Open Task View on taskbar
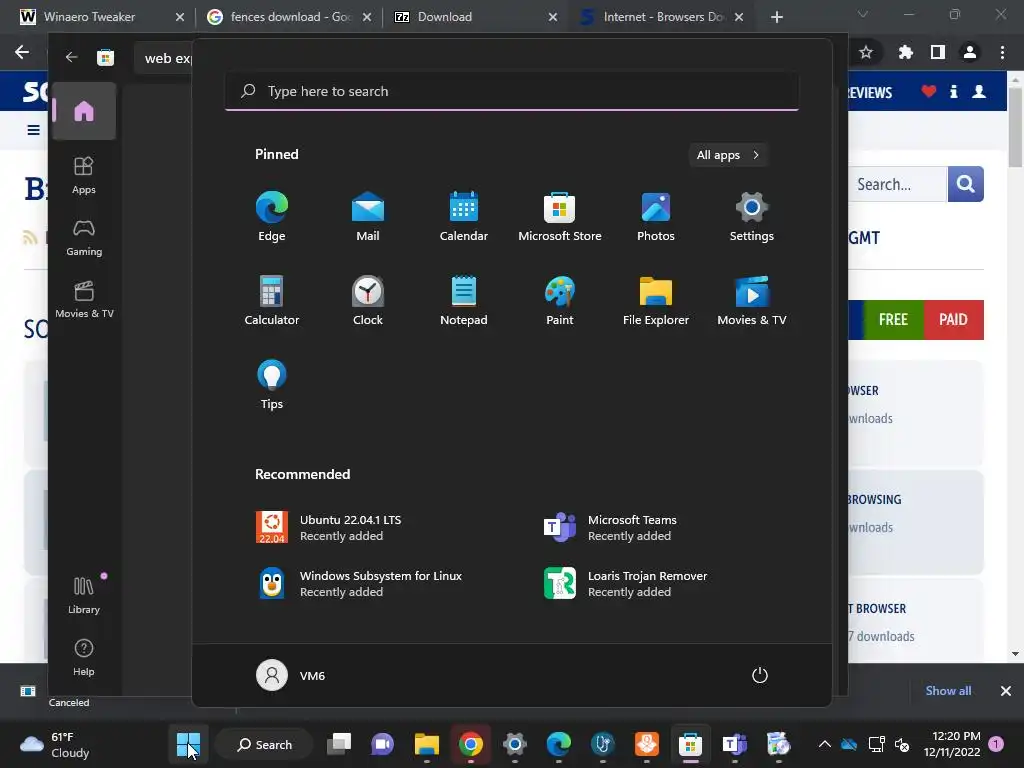 click(x=339, y=744)
